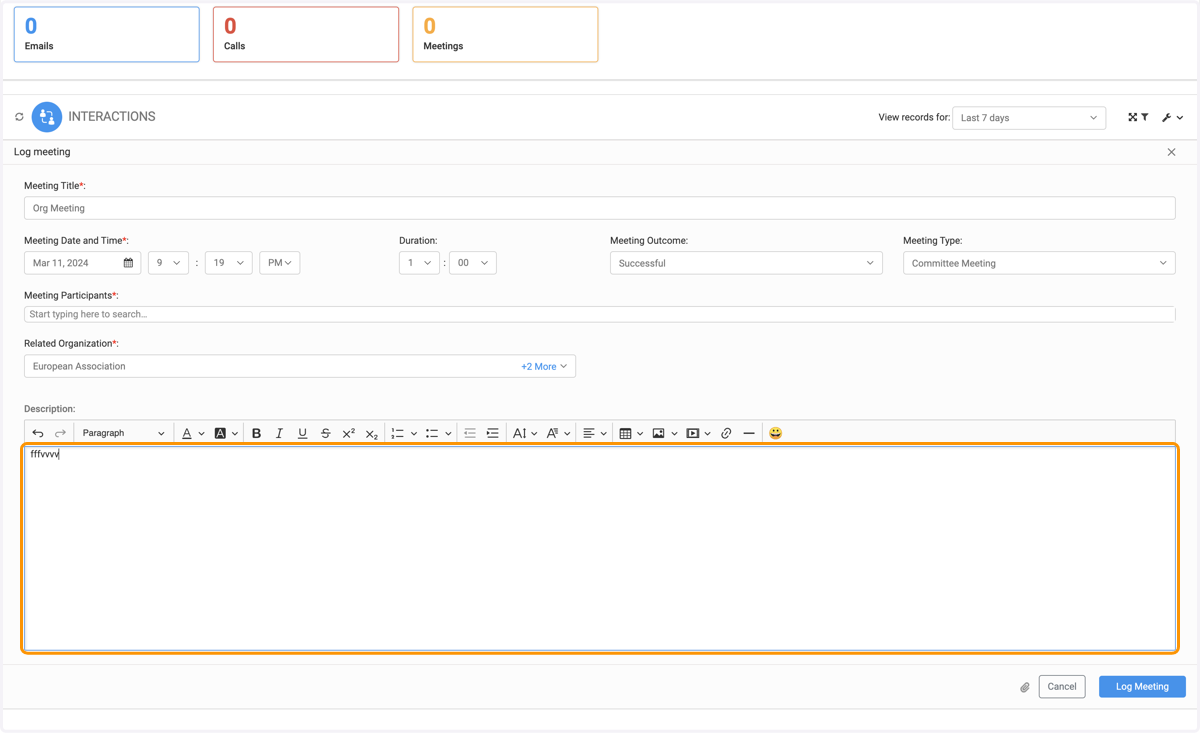The width and height of the screenshot is (1200, 733).
Task: Open the font family tool
Action: [558, 433]
